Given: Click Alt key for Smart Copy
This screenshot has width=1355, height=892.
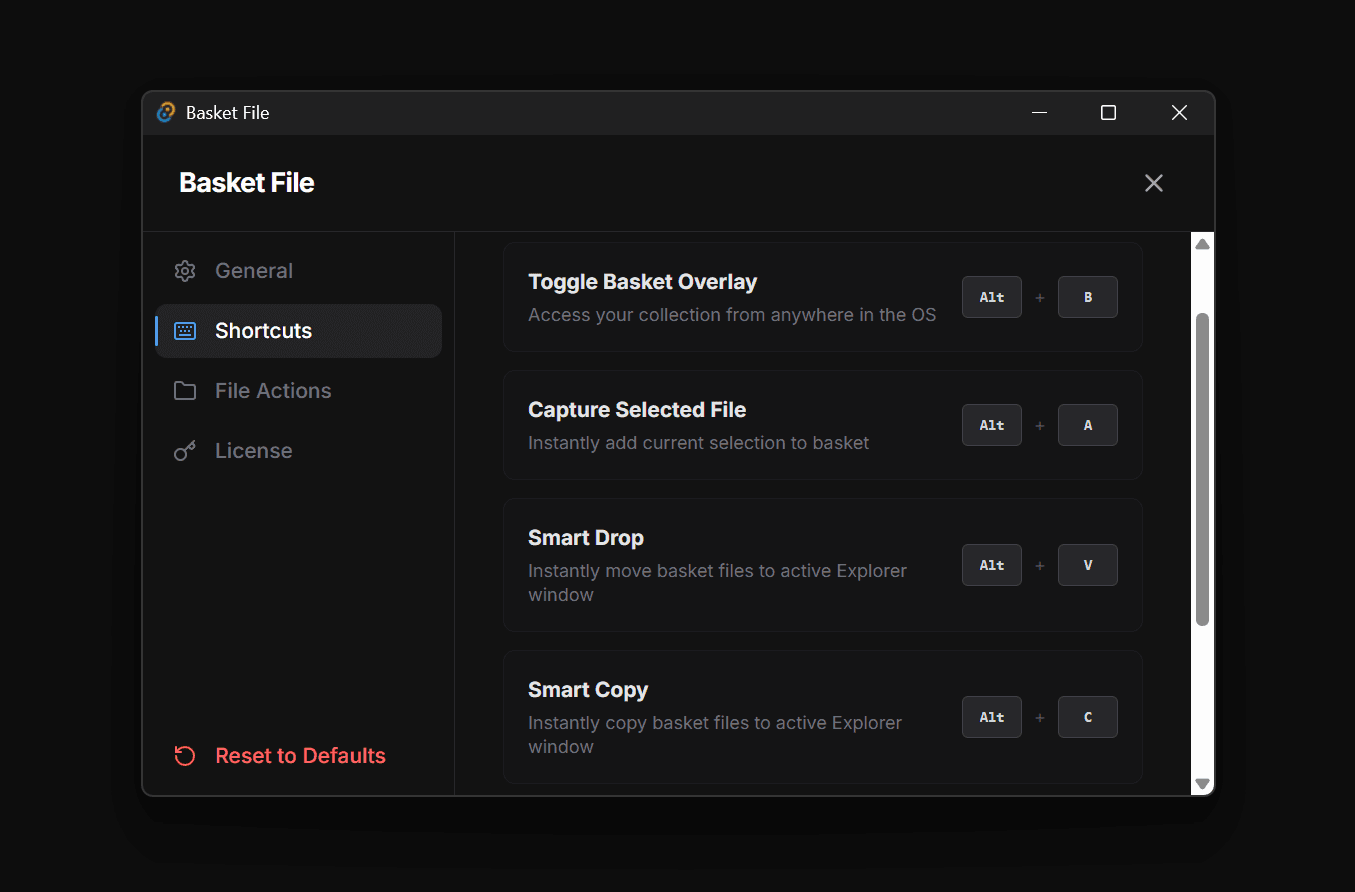Looking at the screenshot, I should coord(992,717).
